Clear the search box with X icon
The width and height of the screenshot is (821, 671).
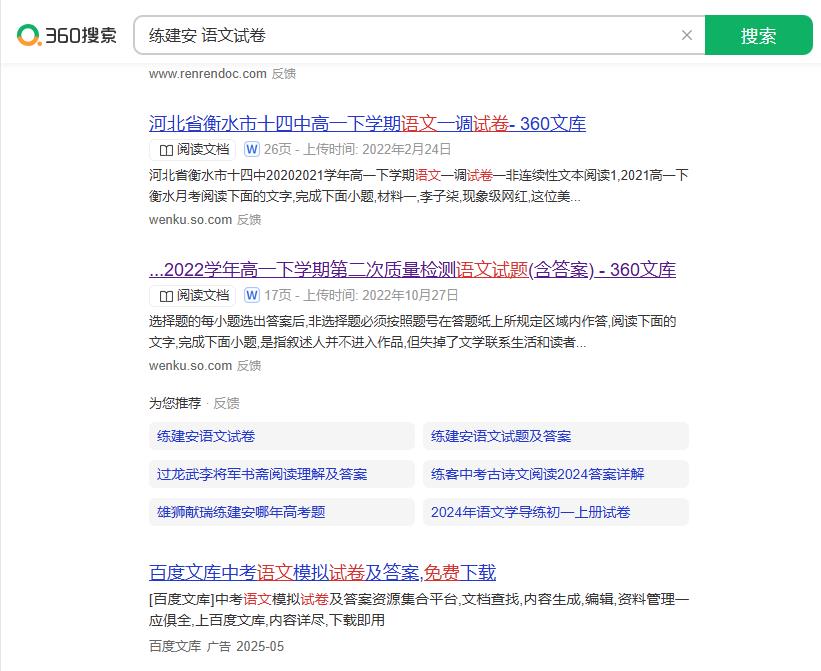pyautogui.click(x=687, y=35)
